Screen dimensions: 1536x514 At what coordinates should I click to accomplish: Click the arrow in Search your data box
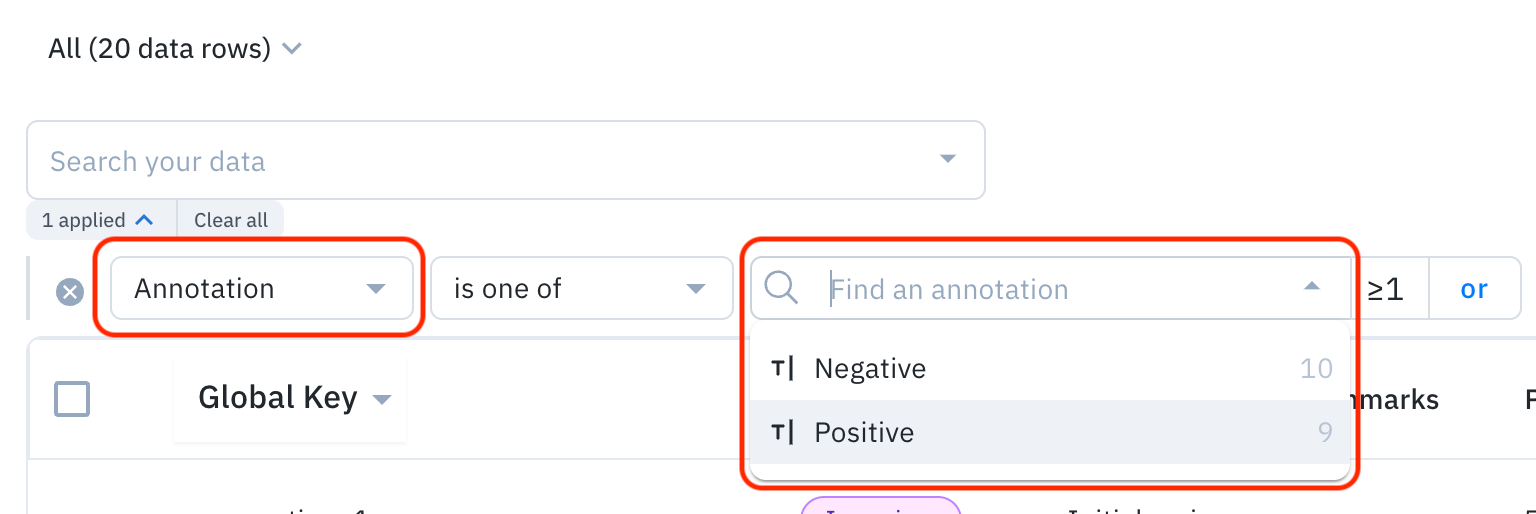click(947, 160)
